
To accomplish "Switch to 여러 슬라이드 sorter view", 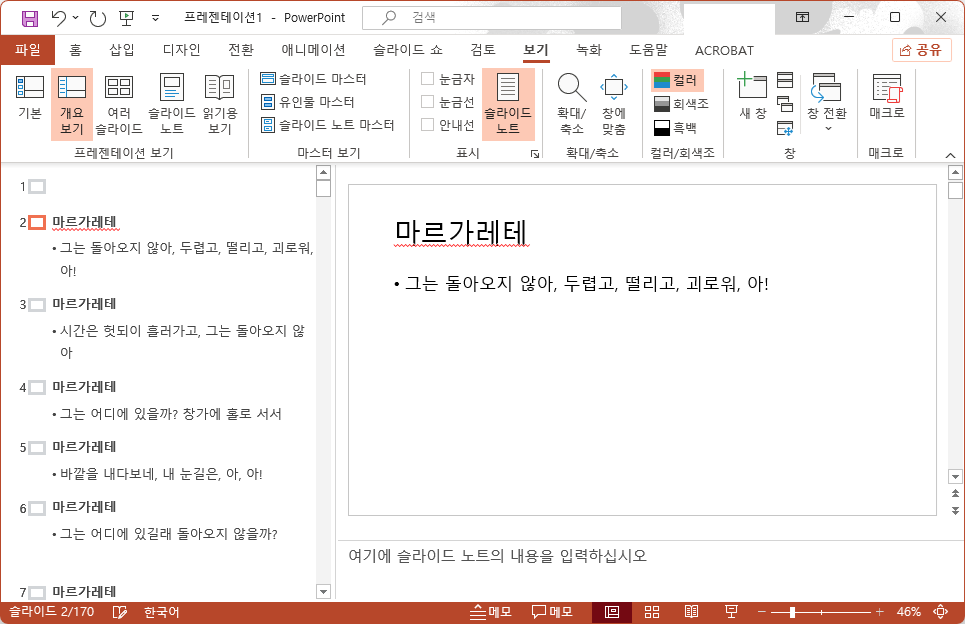I will 119,103.
